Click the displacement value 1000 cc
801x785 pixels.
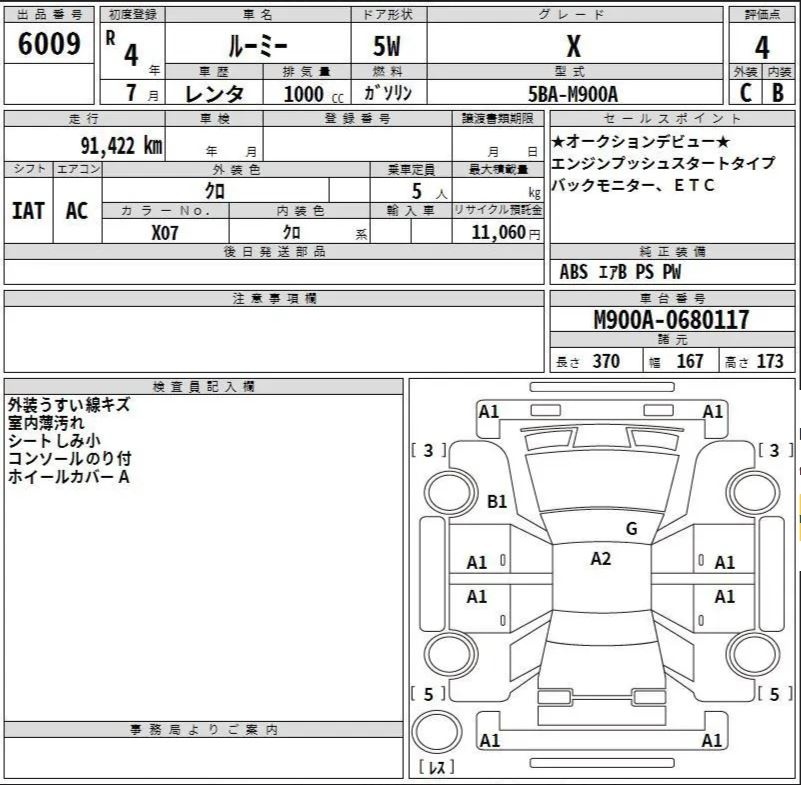(313, 94)
